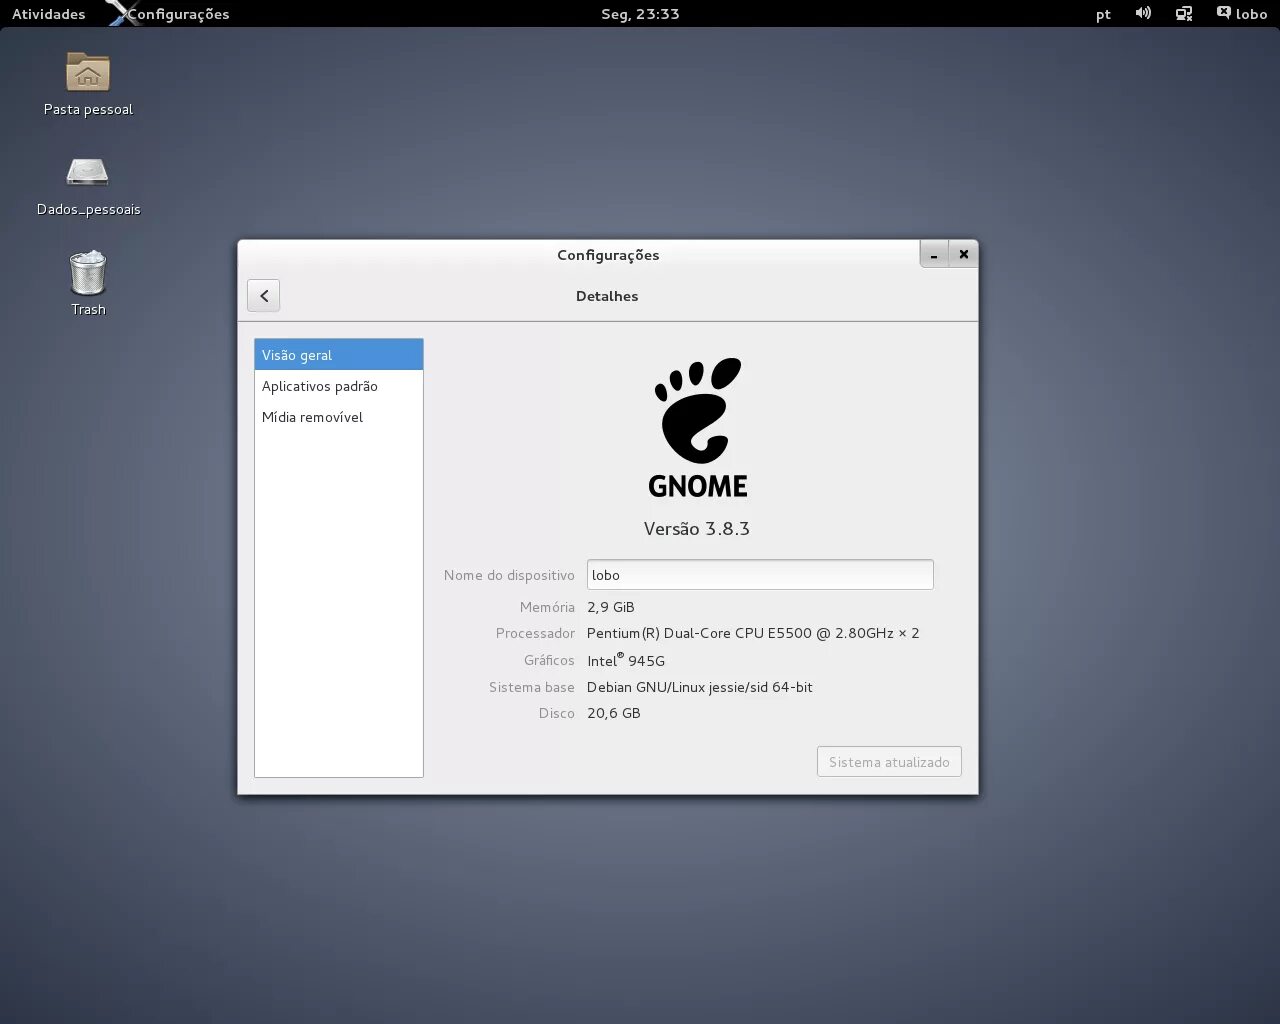
Task: Click the Nome do dispositivo text field
Action: 759,574
